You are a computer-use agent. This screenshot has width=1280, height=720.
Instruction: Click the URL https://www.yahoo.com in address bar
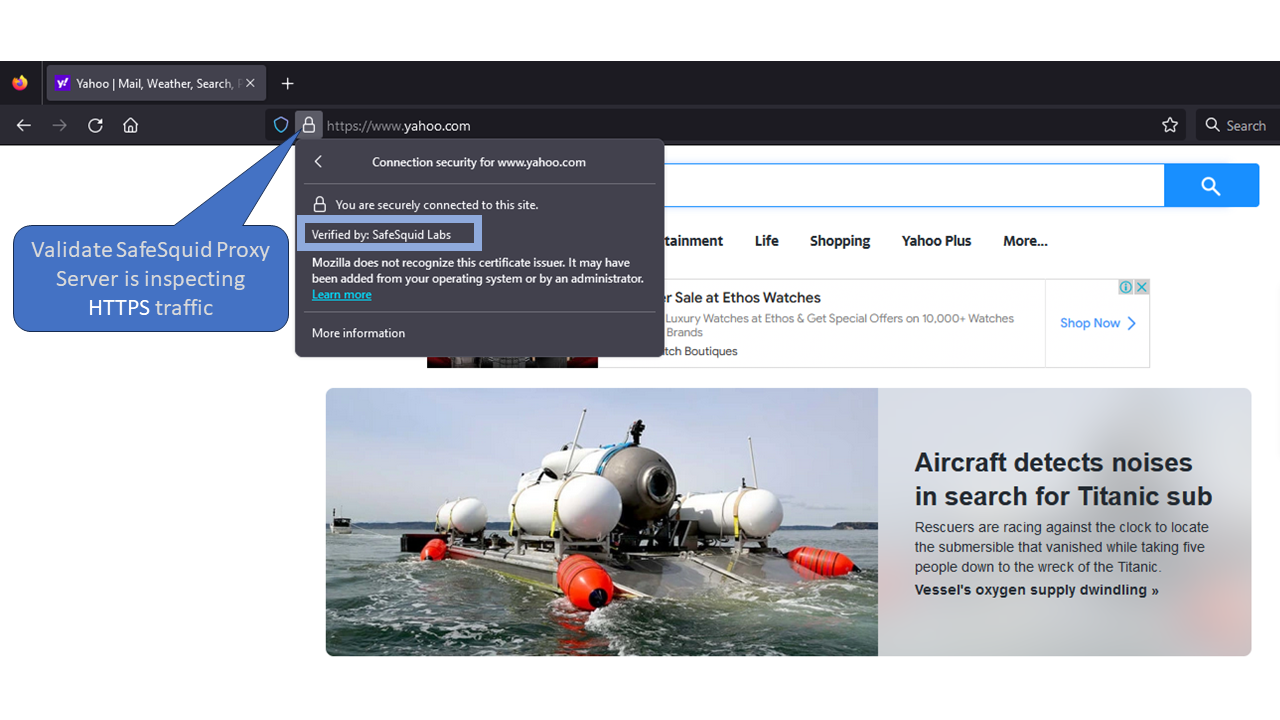point(399,126)
